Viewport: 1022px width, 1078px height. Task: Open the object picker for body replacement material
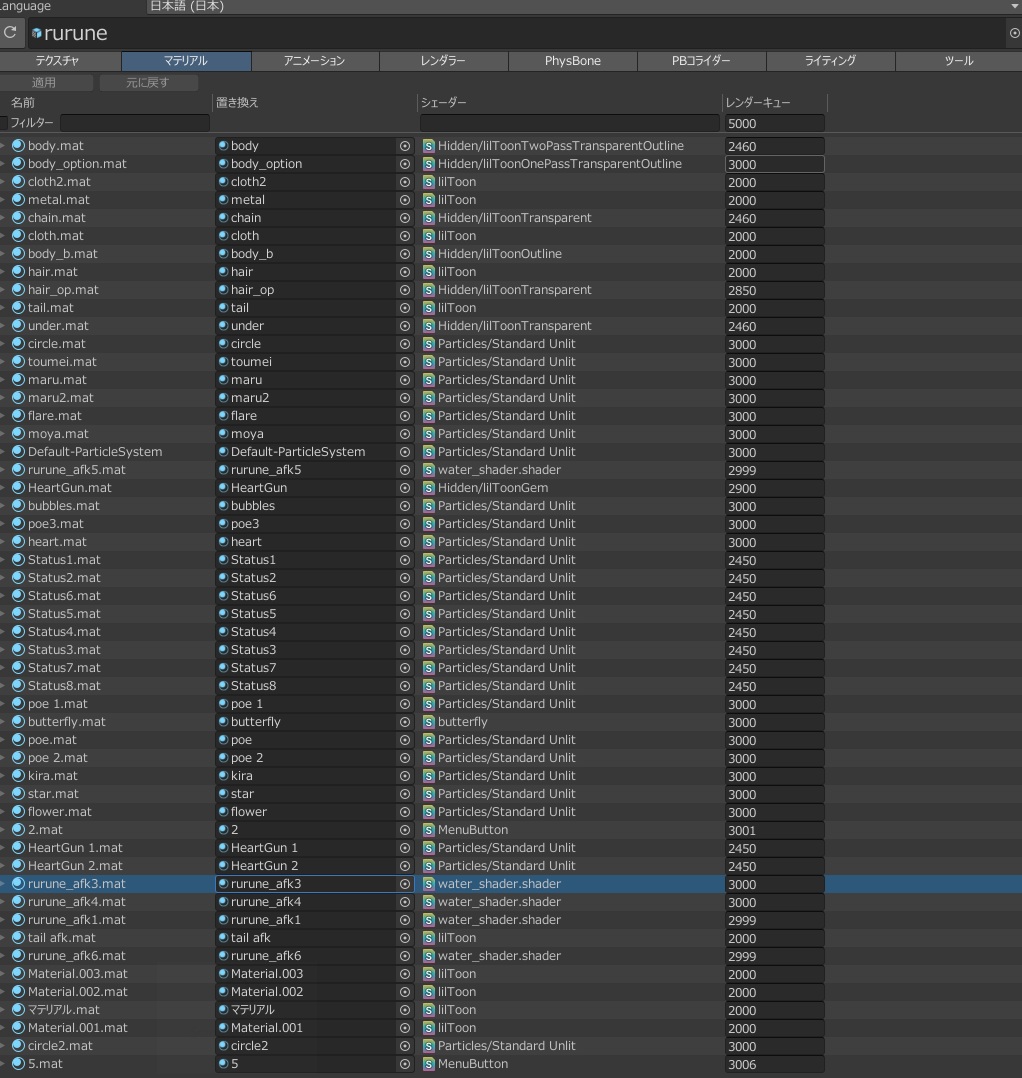[x=405, y=146]
